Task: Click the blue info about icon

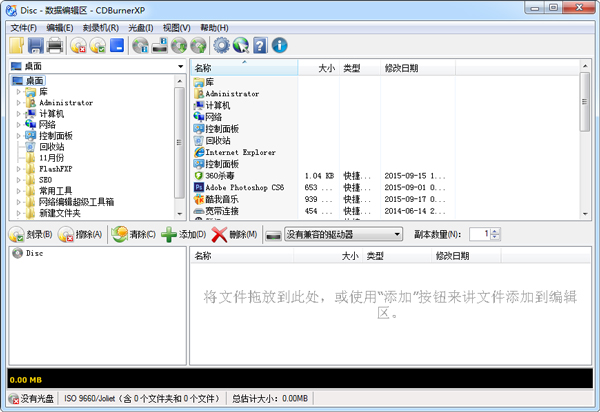Action: [x=279, y=46]
